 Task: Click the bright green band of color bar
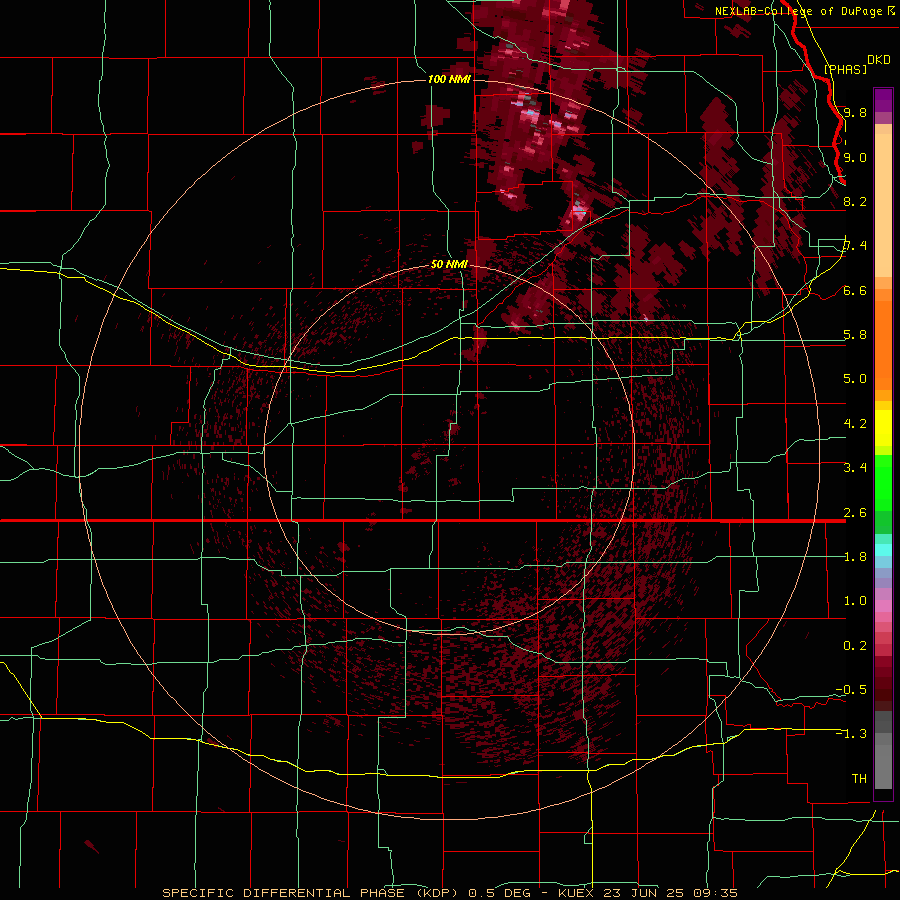point(883,483)
